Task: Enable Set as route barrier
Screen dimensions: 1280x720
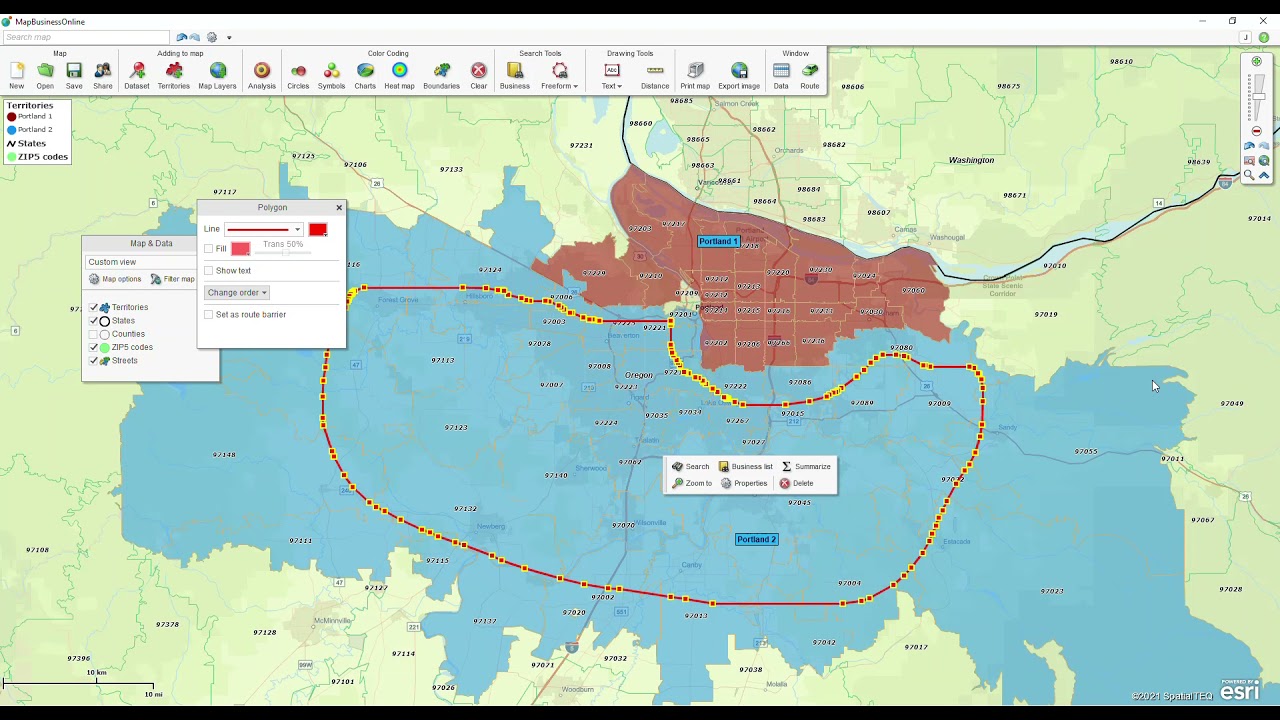Action: [x=209, y=315]
